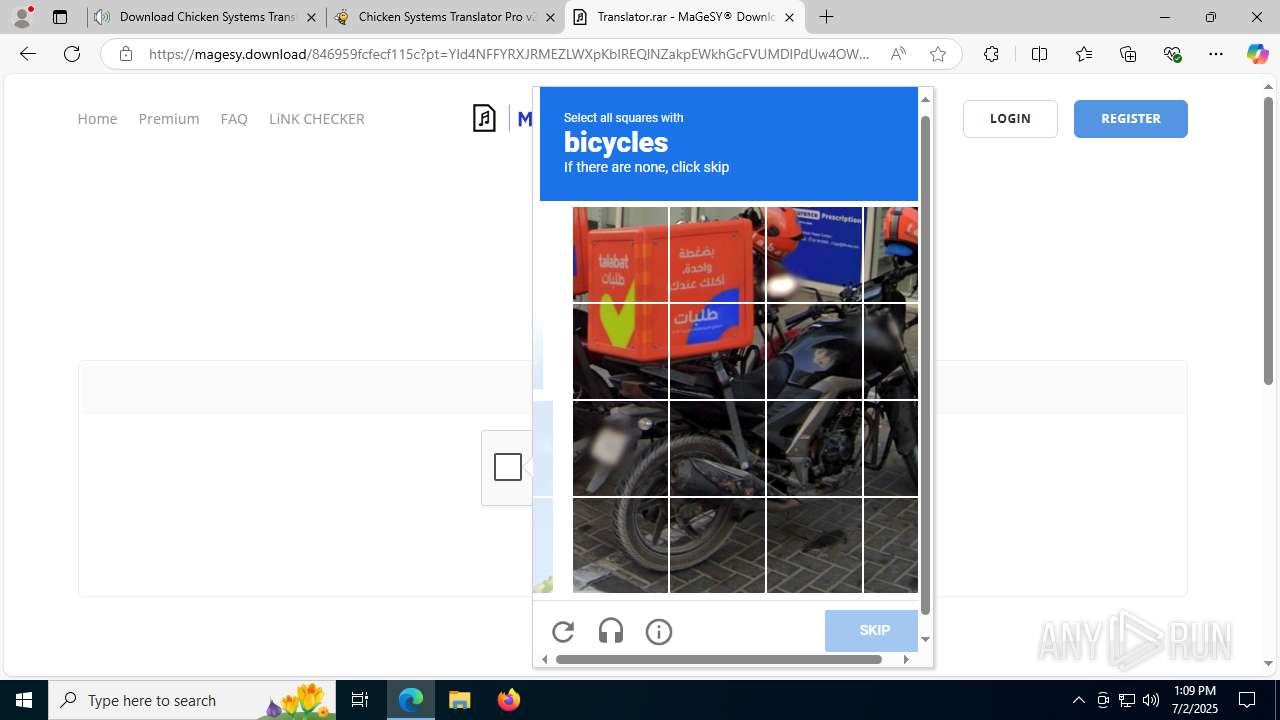Screen dimensions: 1280x720
Task: Open browser profile icon
Action: [x=22, y=17]
